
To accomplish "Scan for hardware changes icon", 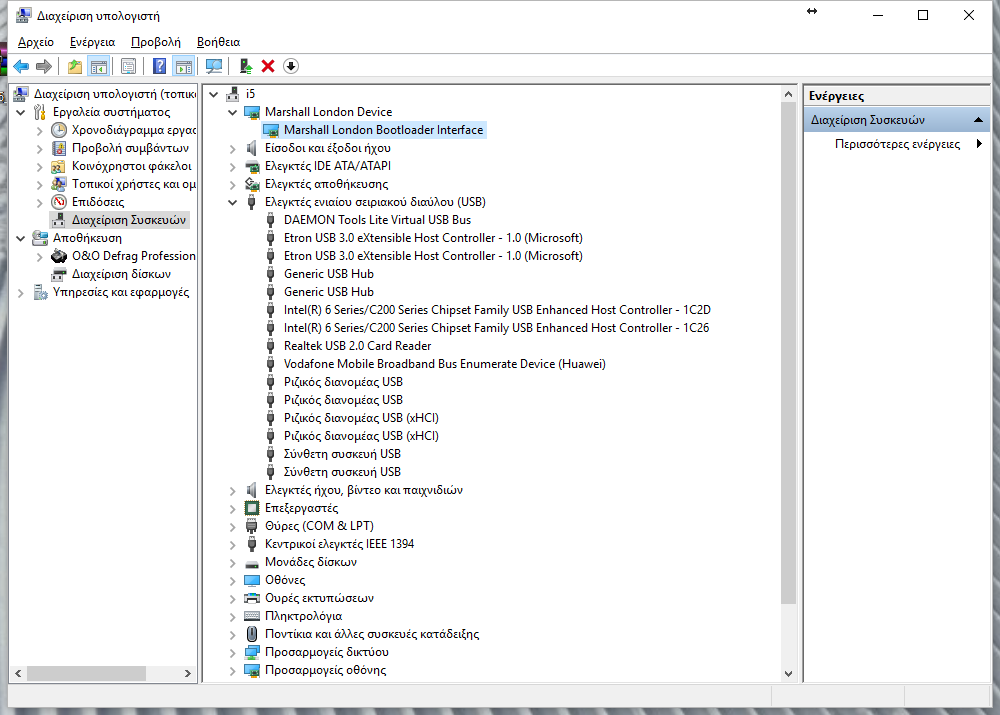I will tap(213, 66).
